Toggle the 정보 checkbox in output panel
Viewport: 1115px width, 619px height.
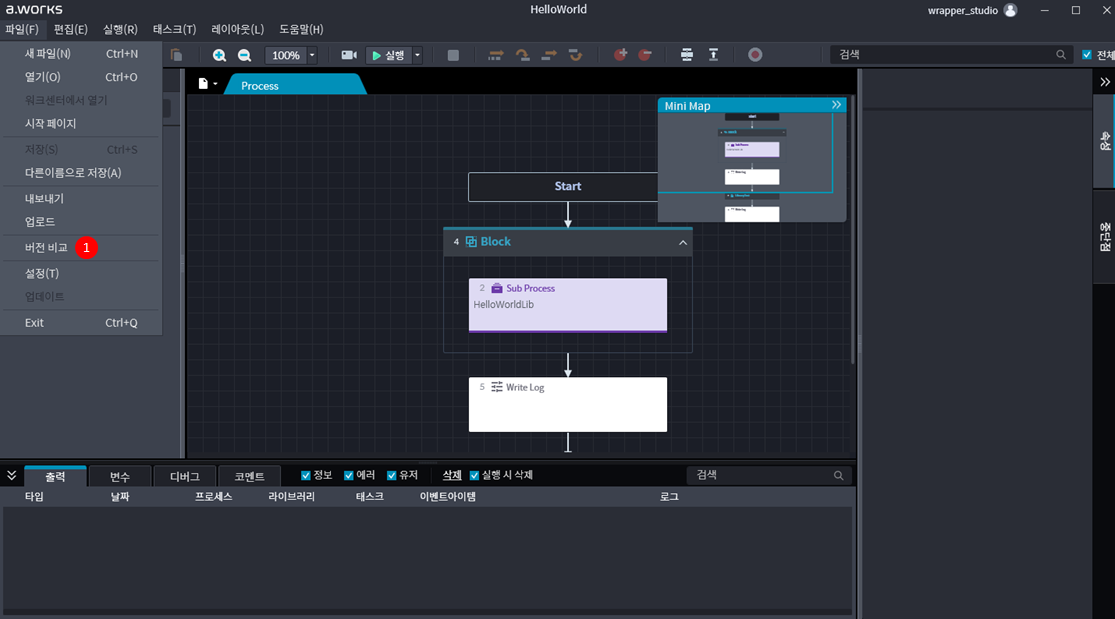coord(306,475)
